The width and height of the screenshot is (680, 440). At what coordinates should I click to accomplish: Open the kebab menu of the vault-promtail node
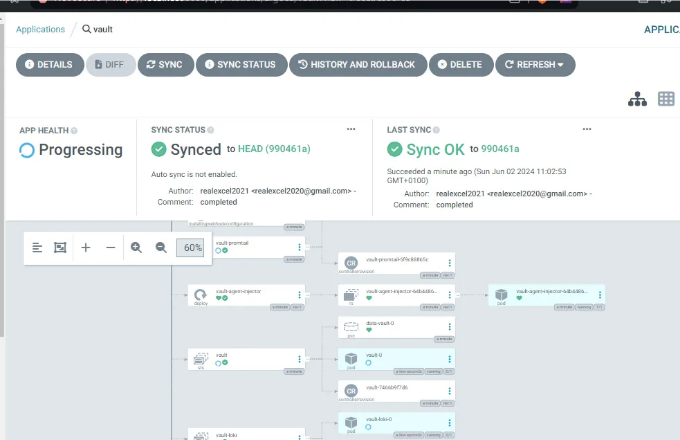[299, 247]
